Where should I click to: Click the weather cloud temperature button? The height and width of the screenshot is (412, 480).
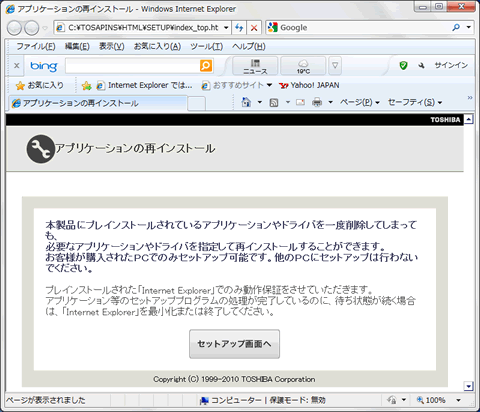(x=303, y=66)
